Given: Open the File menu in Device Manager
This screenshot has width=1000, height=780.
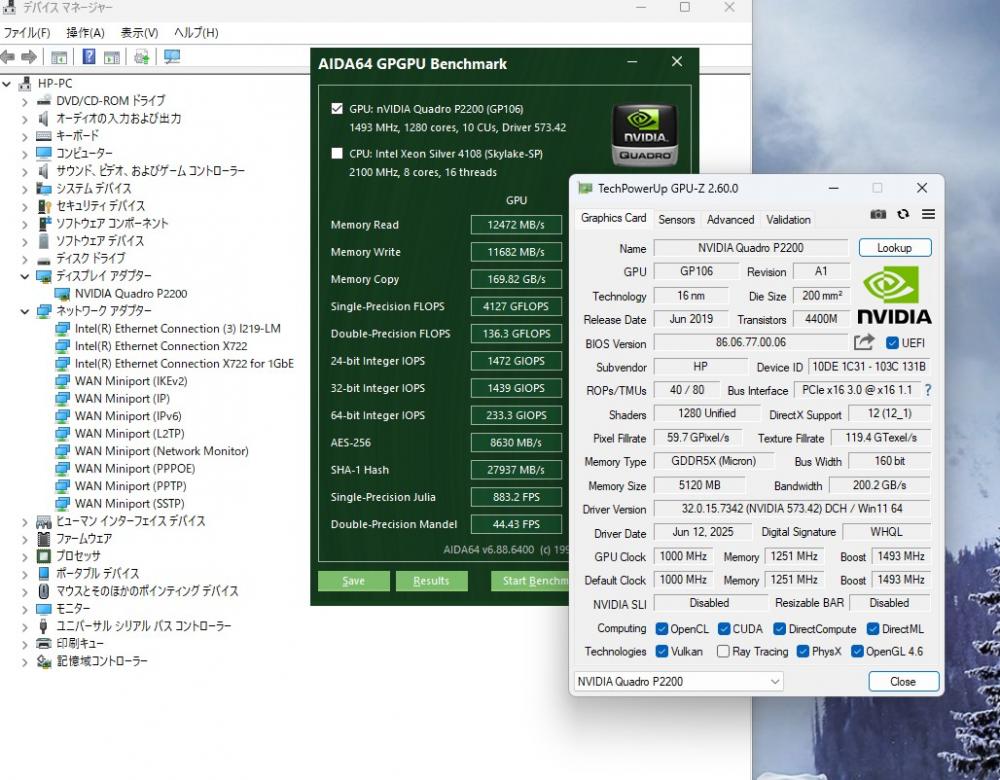Looking at the screenshot, I should coord(27,33).
